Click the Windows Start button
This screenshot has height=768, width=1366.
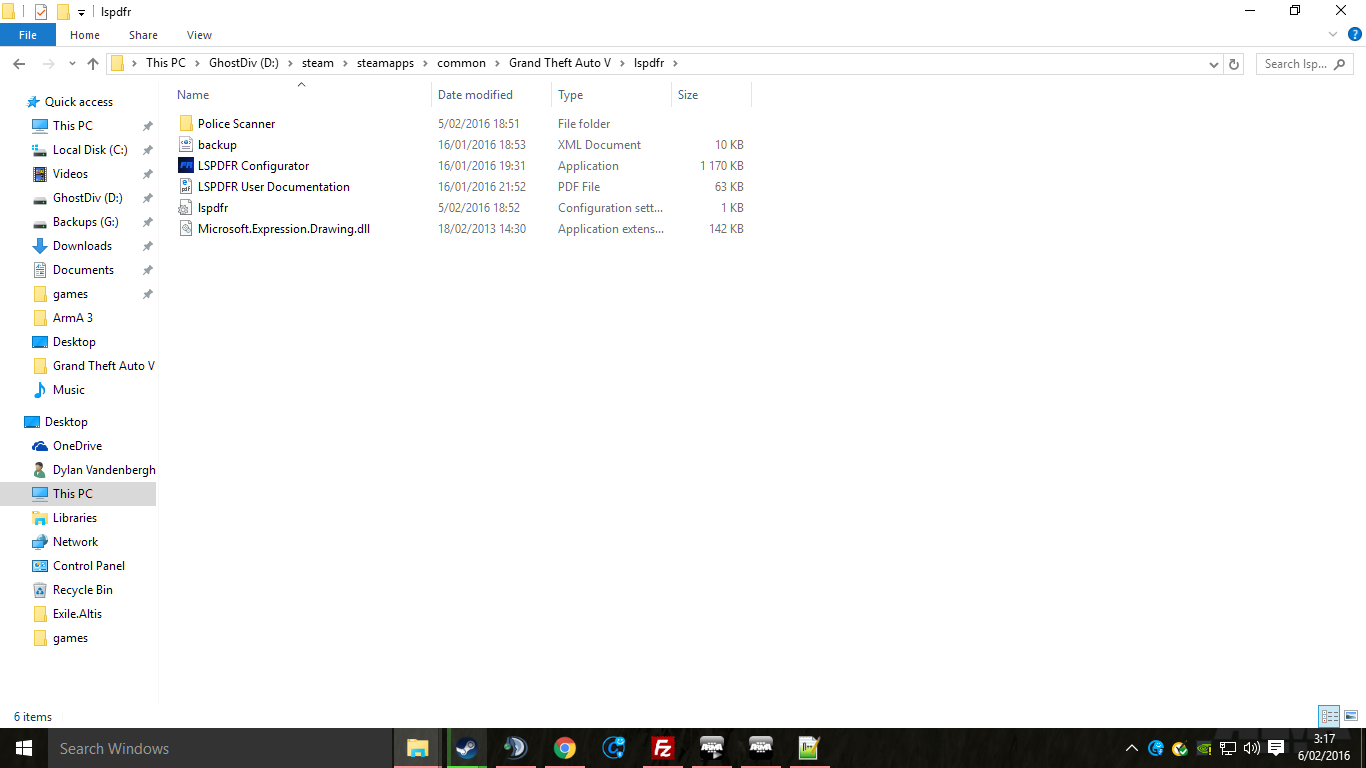point(24,748)
